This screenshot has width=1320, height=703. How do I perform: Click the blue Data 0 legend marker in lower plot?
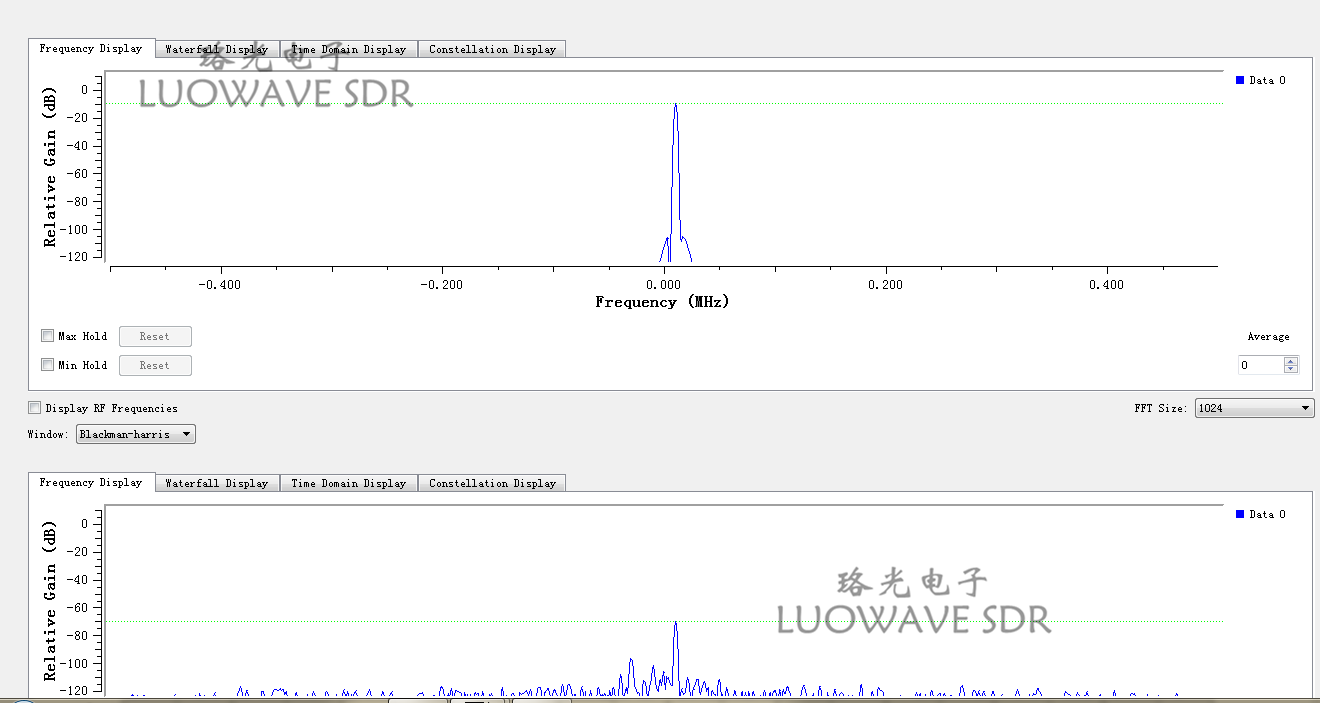(x=1240, y=514)
